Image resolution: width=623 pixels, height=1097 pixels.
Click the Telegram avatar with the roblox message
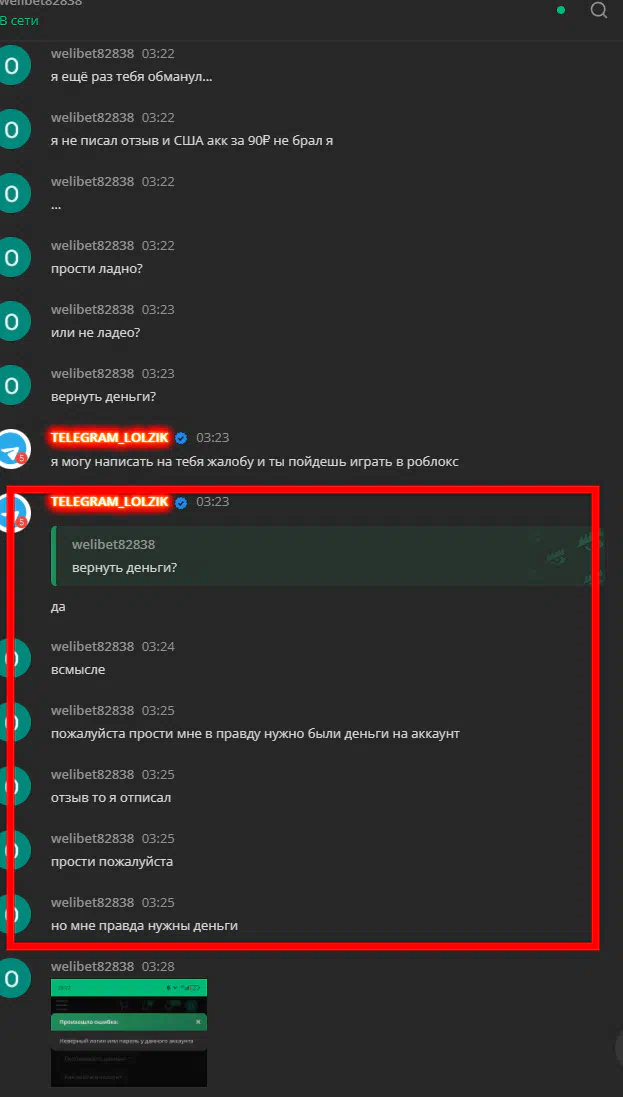13,449
